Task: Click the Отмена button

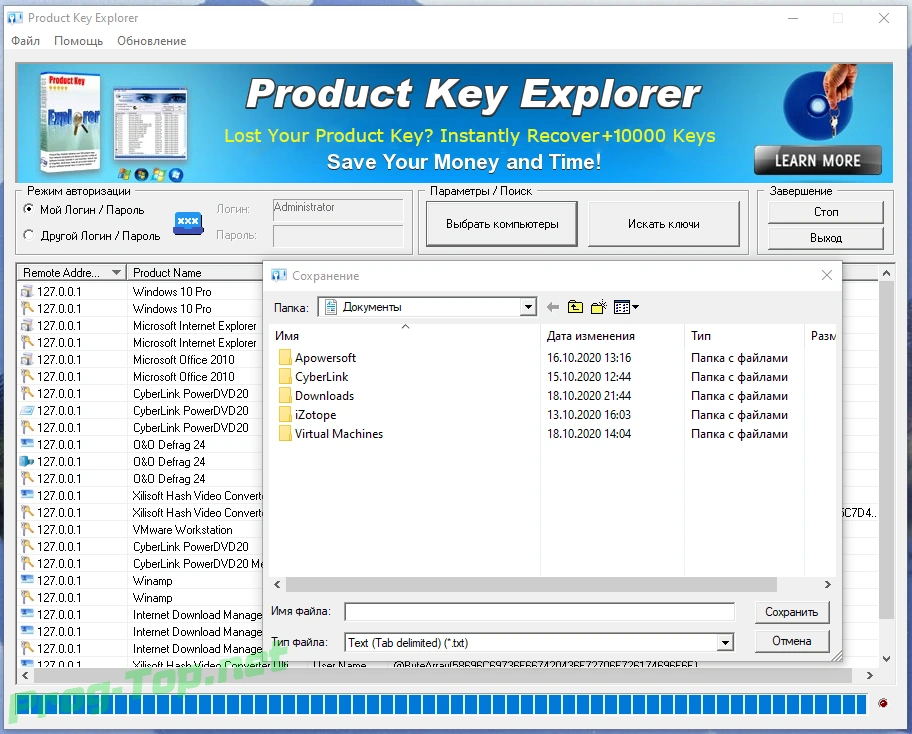Action: [x=792, y=641]
